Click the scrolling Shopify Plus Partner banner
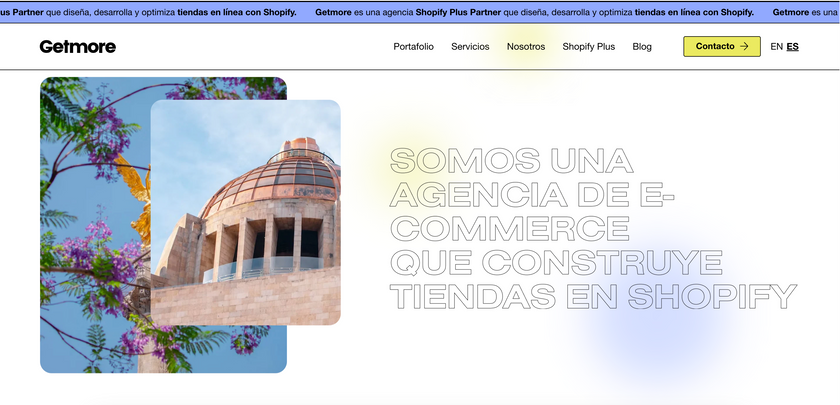The height and width of the screenshot is (405, 840). point(420,12)
